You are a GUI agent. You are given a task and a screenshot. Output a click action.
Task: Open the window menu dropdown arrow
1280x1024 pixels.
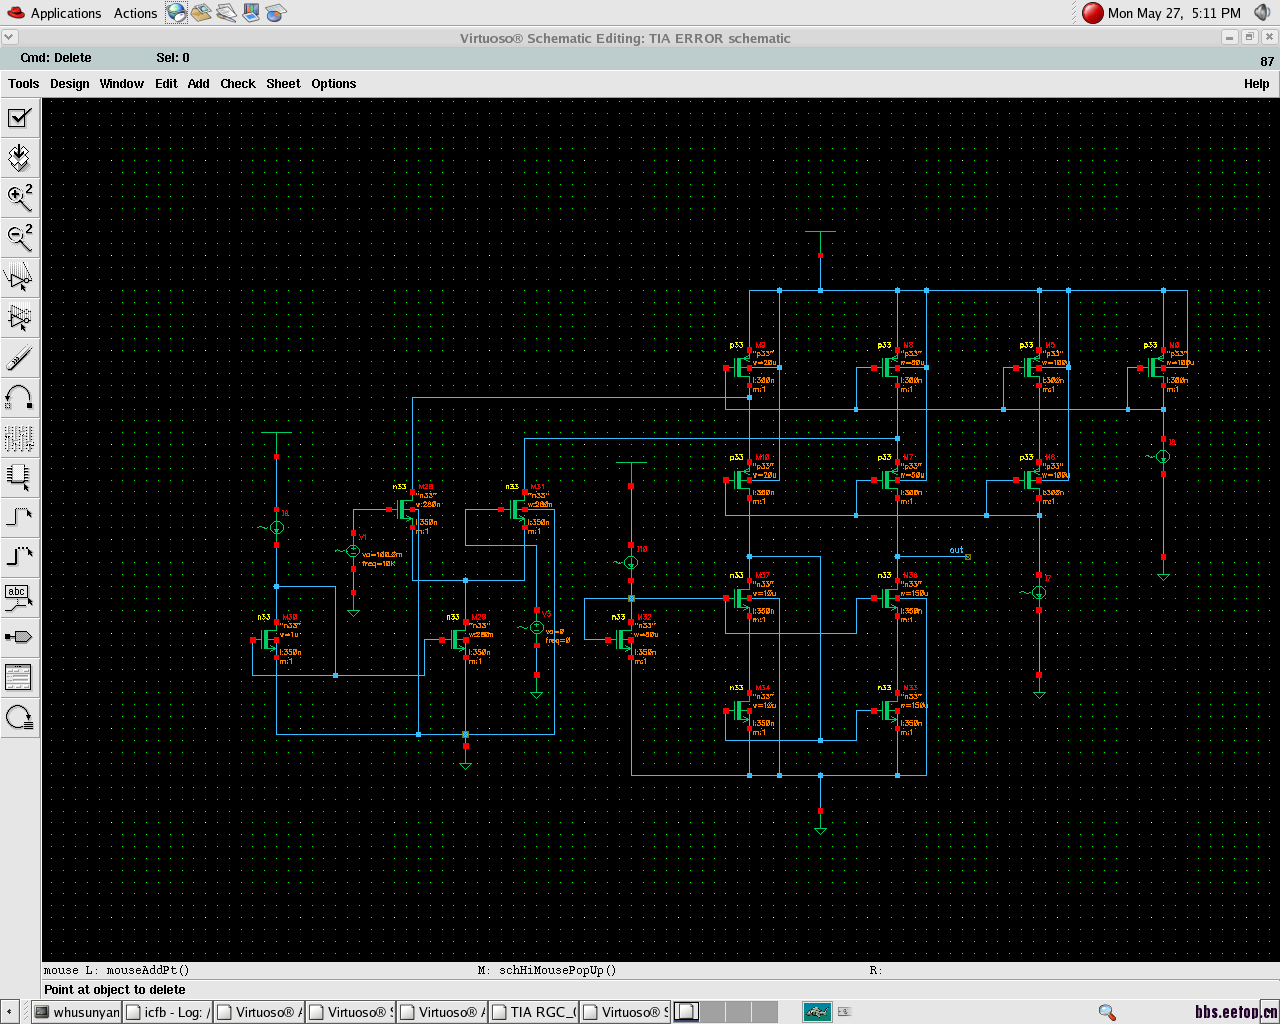click(9, 37)
